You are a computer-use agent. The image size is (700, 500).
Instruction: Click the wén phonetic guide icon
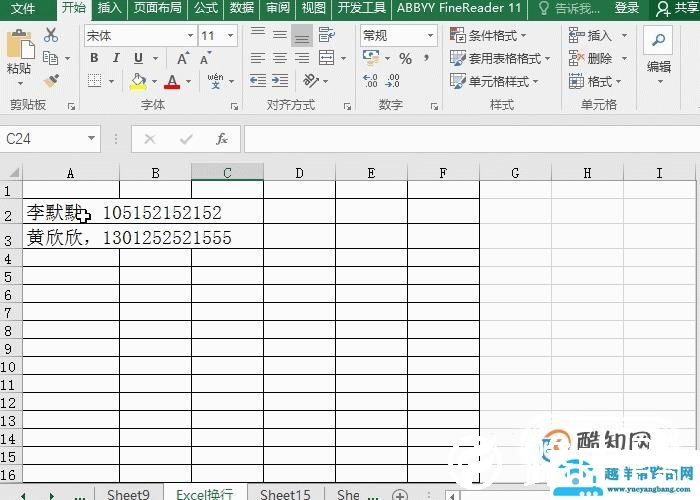(x=216, y=81)
